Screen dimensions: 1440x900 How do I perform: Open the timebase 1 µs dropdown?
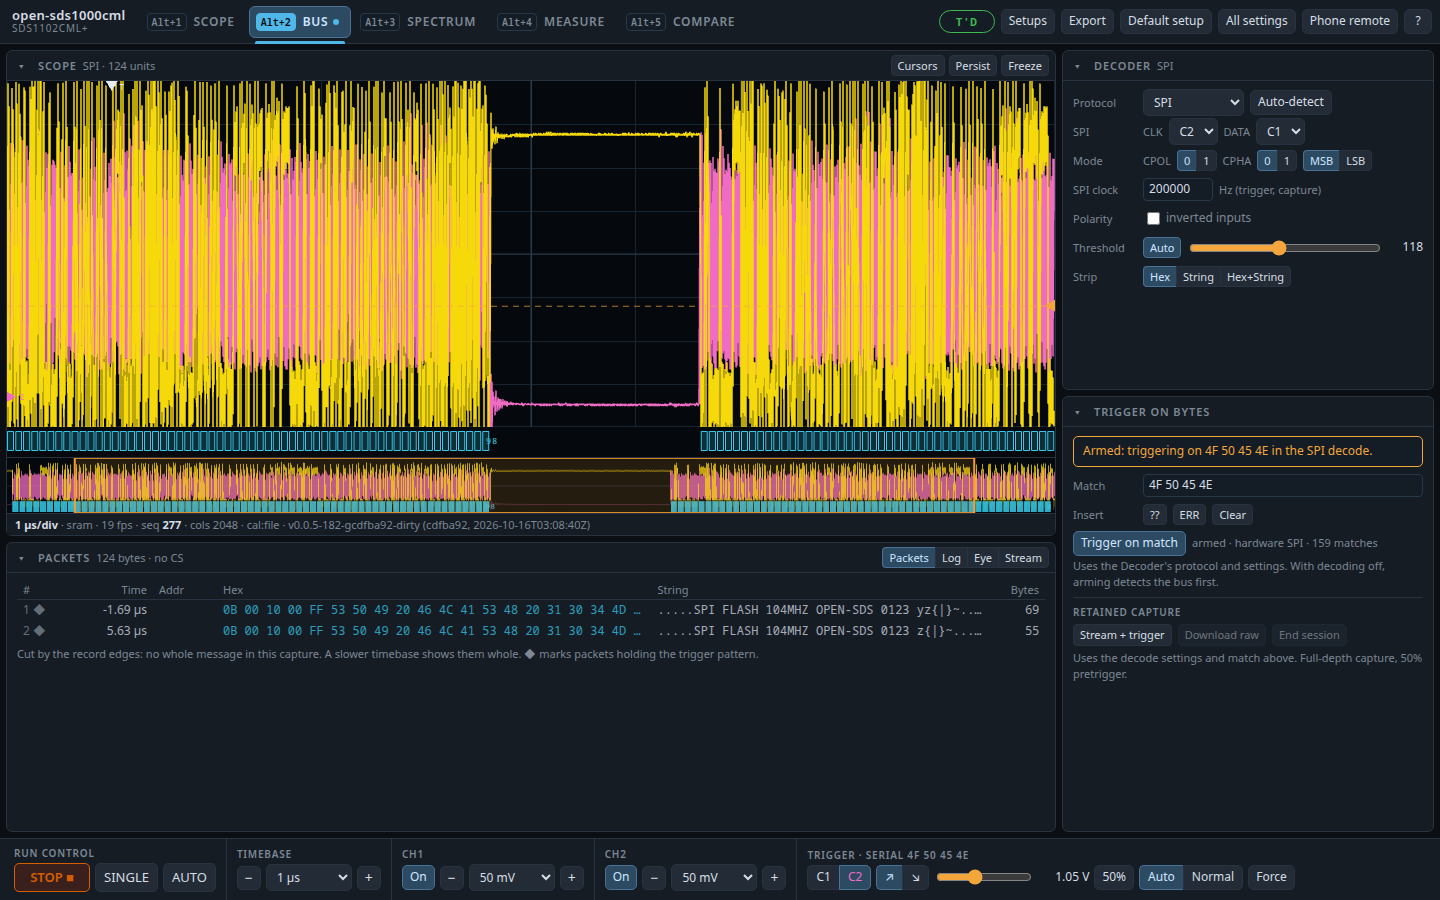click(309, 878)
